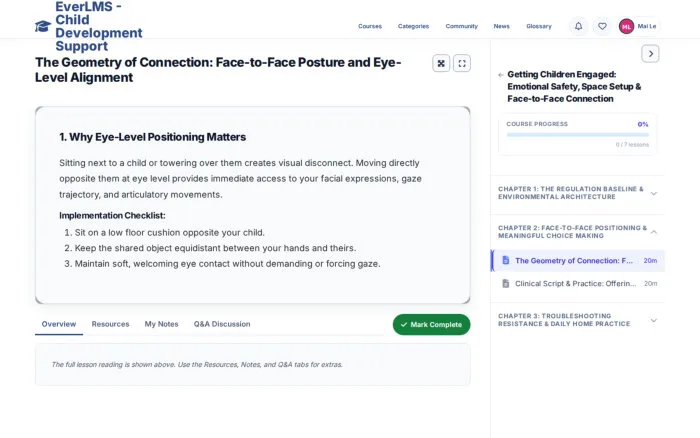Enter fullscreen with the expand icon
The height and width of the screenshot is (438, 700).
pos(462,63)
